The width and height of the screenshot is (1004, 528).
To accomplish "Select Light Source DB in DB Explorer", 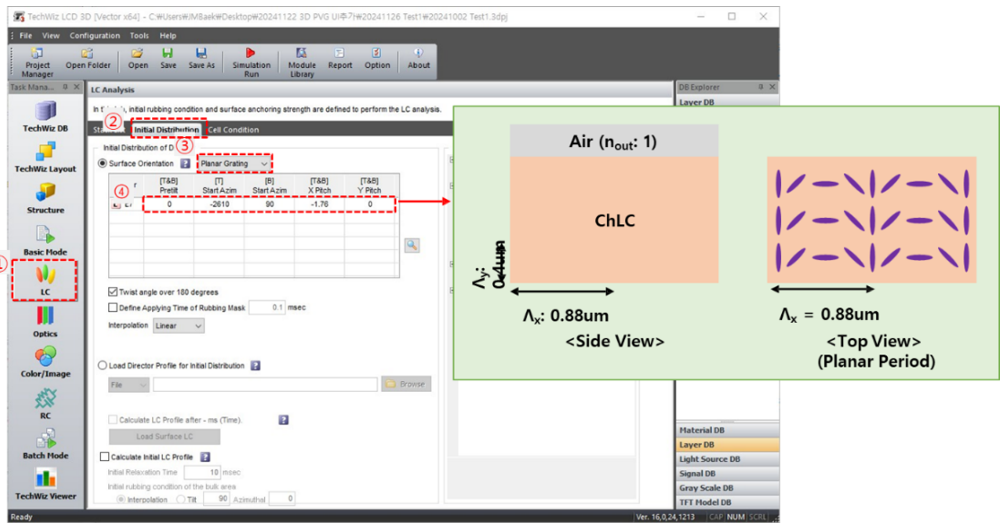I will (x=710, y=459).
